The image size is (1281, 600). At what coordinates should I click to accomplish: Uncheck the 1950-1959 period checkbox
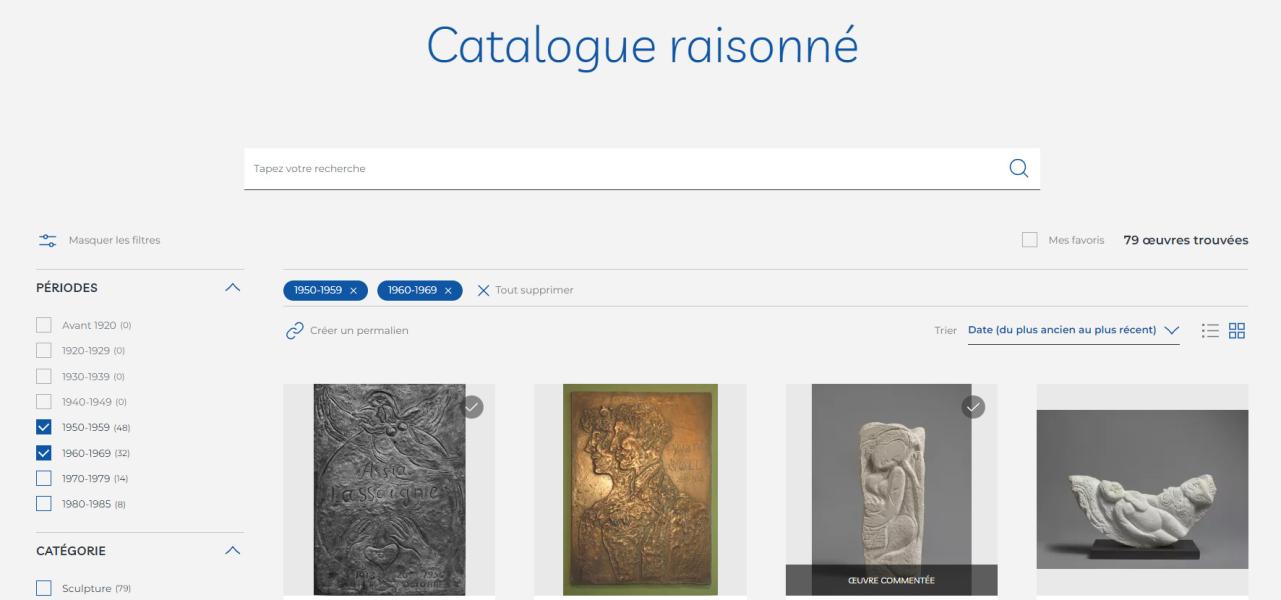pyautogui.click(x=43, y=428)
